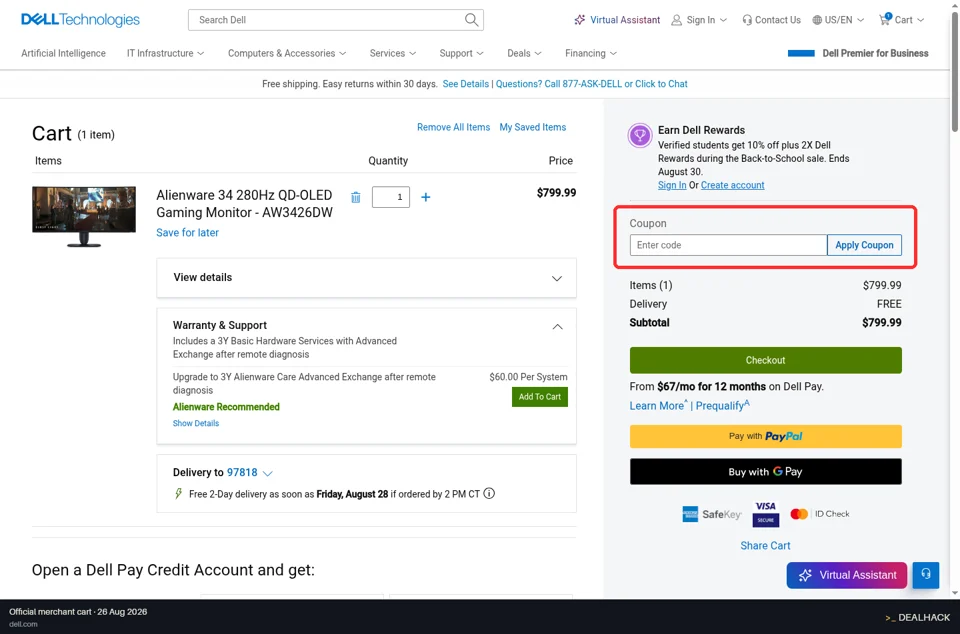The image size is (960, 634).
Task: Expand the IT Infrastructure menu
Action: [165, 53]
